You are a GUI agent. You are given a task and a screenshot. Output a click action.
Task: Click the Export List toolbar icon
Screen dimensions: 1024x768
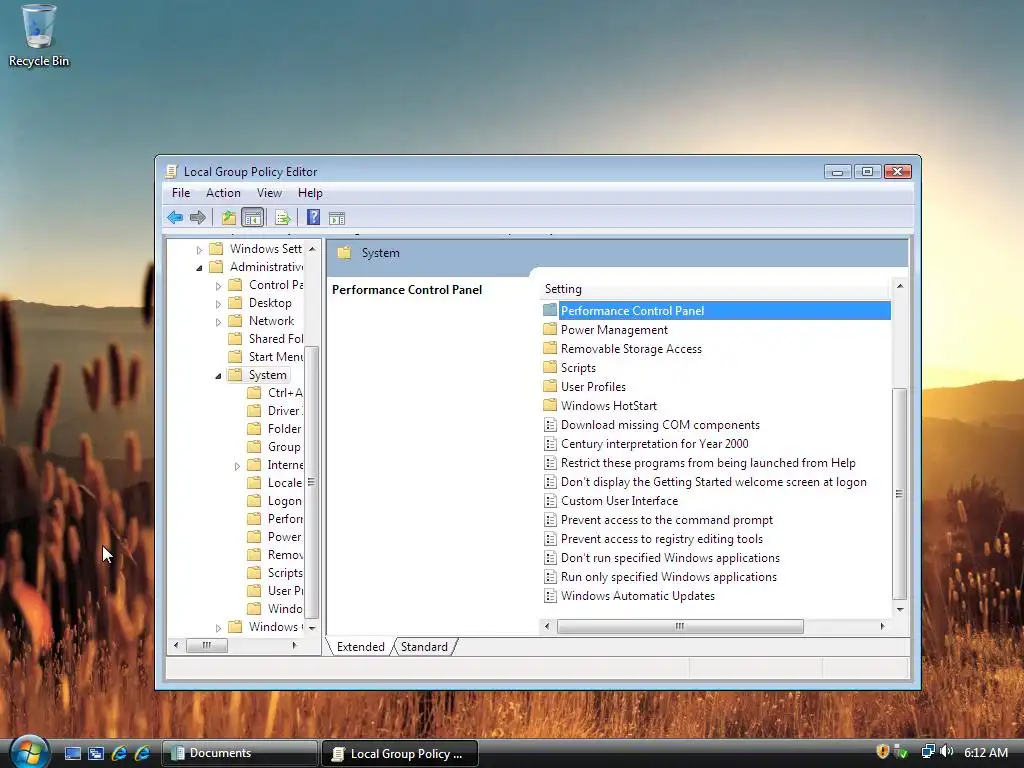pyautogui.click(x=283, y=217)
